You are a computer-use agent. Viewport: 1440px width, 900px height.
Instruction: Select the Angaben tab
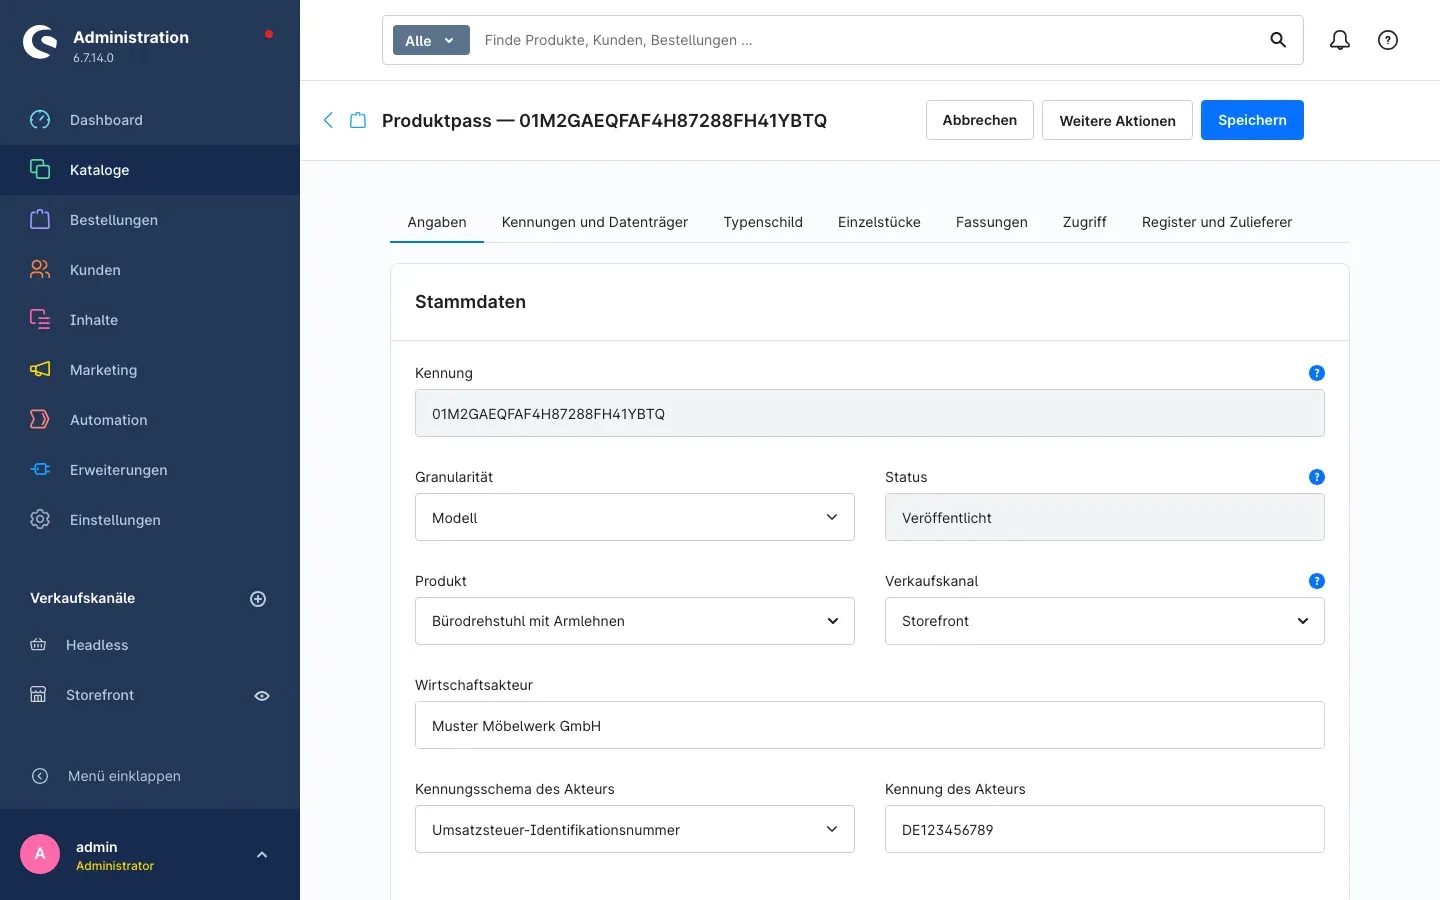point(437,222)
